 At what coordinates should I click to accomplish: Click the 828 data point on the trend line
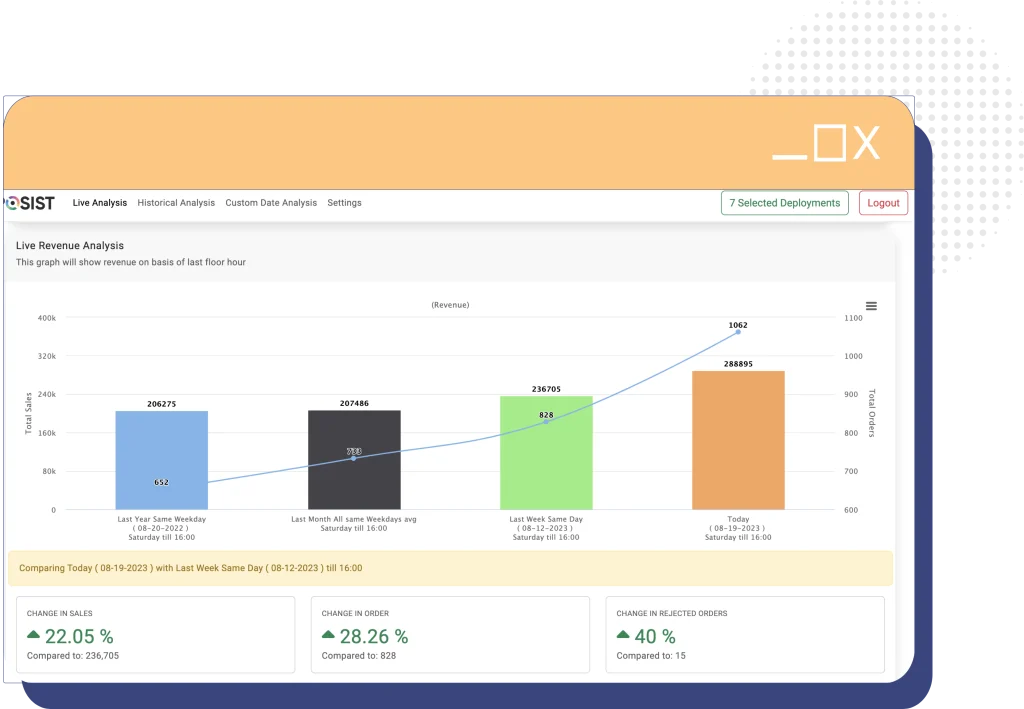pyautogui.click(x=546, y=421)
